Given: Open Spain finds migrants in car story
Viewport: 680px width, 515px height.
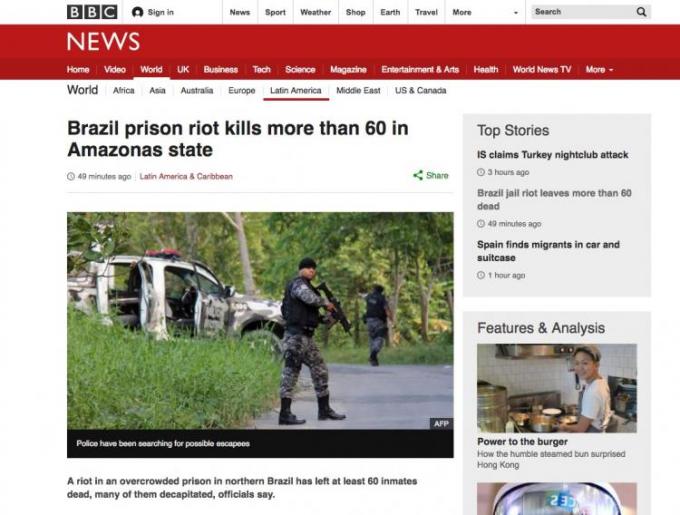Looking at the screenshot, I should click(x=548, y=251).
